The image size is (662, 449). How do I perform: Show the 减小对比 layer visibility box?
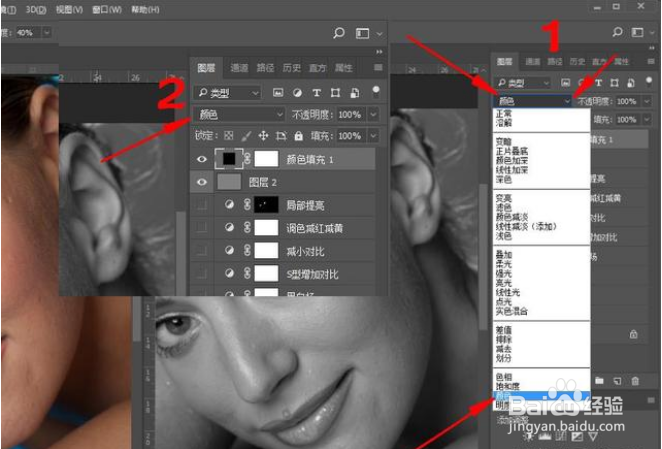pos(202,251)
